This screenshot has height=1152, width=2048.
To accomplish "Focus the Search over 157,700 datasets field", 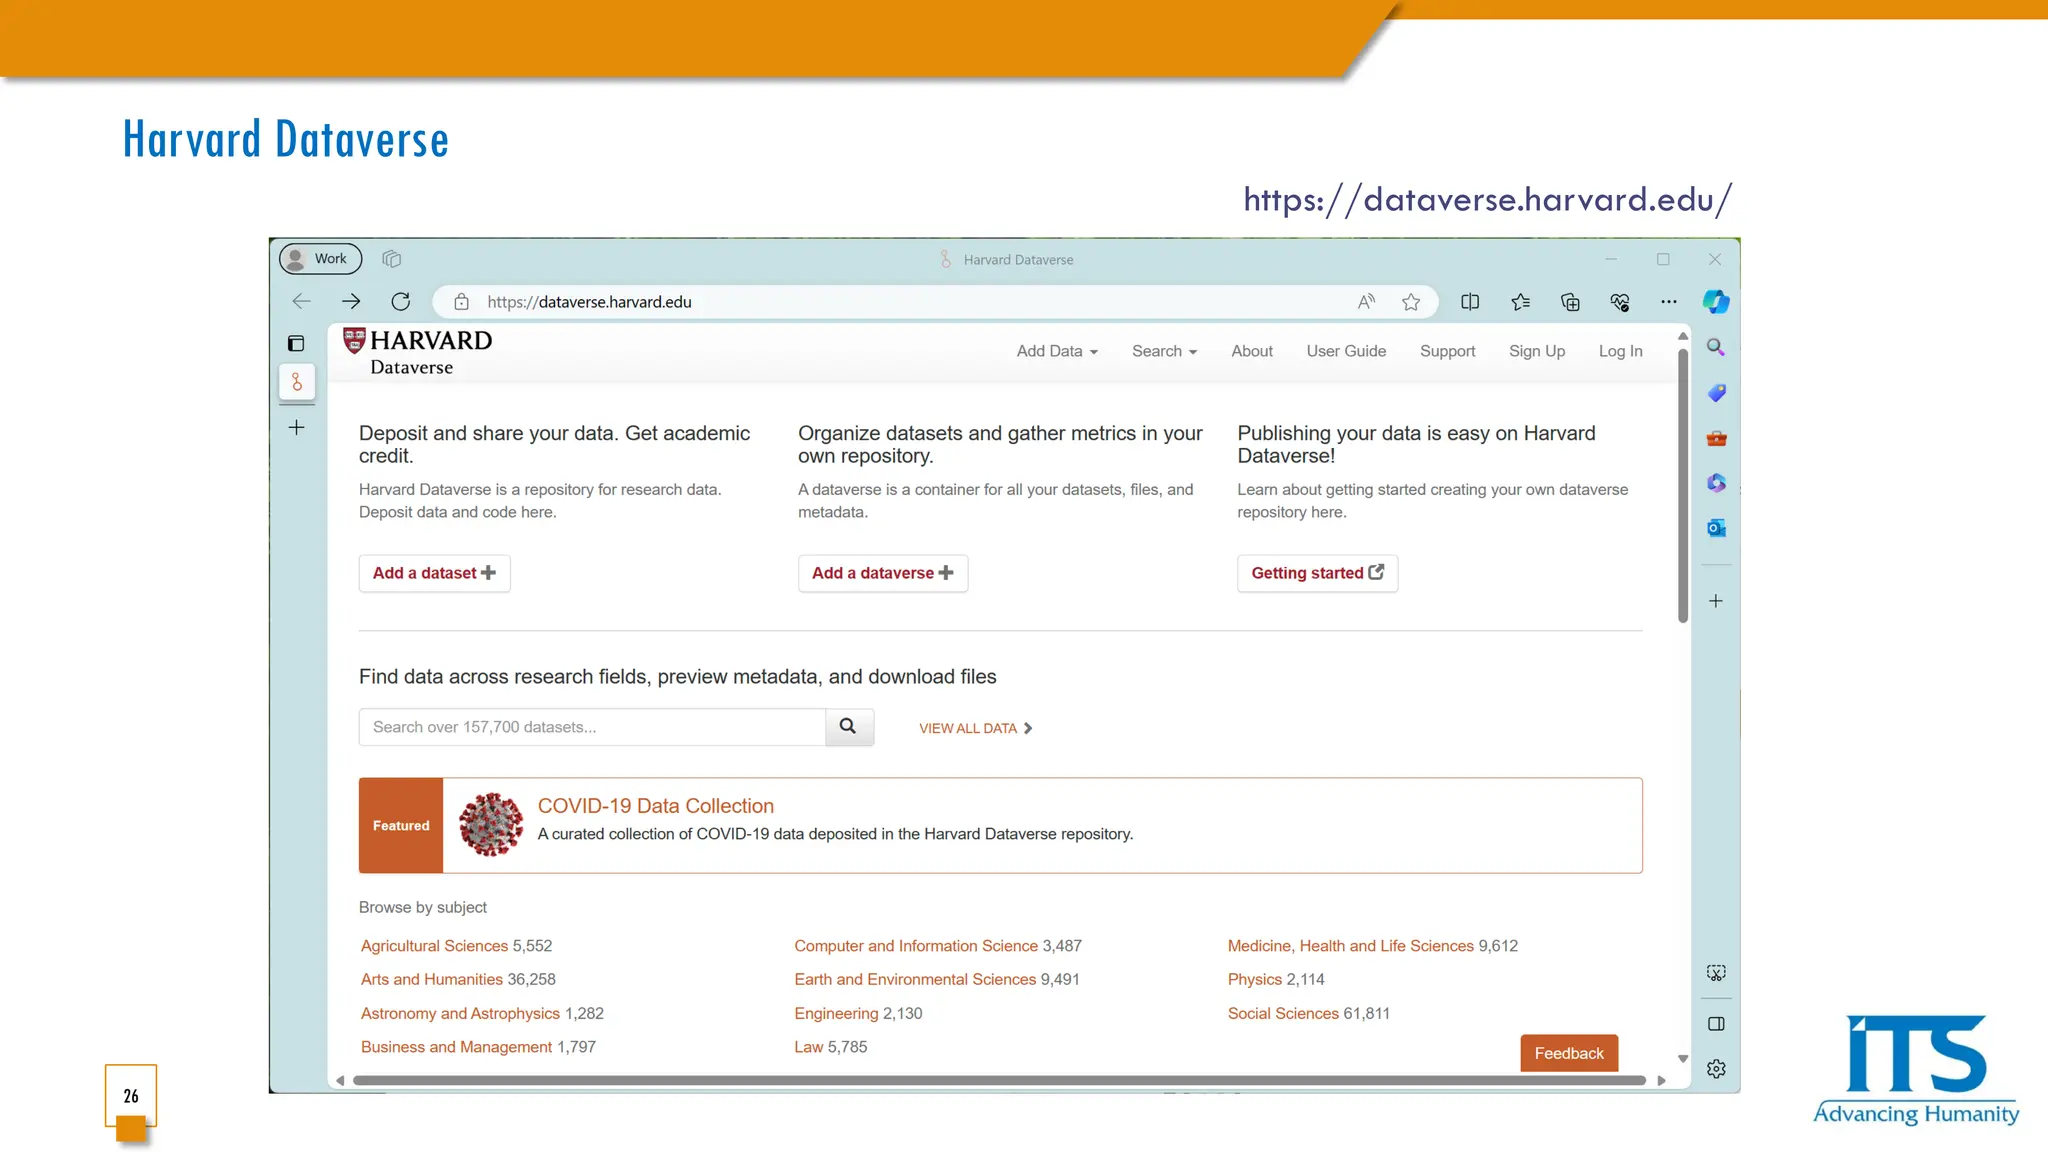I will click(592, 727).
